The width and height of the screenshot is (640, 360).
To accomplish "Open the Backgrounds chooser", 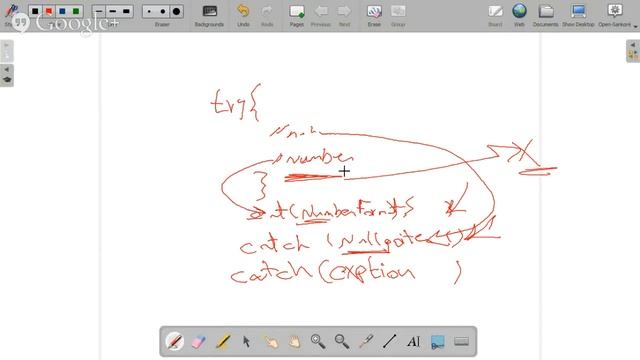I will coord(209,15).
